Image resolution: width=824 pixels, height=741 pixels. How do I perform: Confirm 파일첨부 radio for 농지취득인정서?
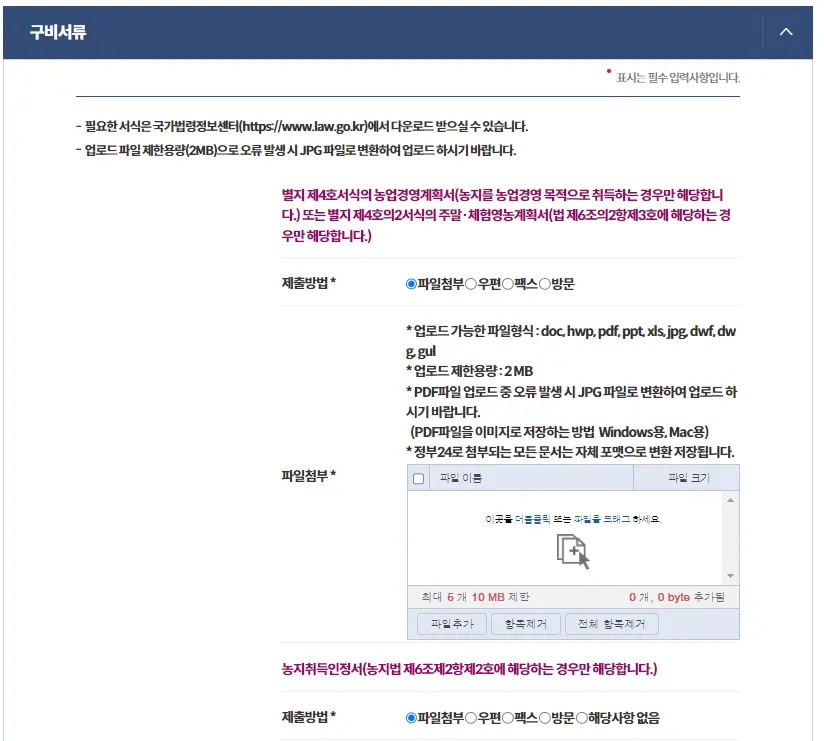click(413, 718)
